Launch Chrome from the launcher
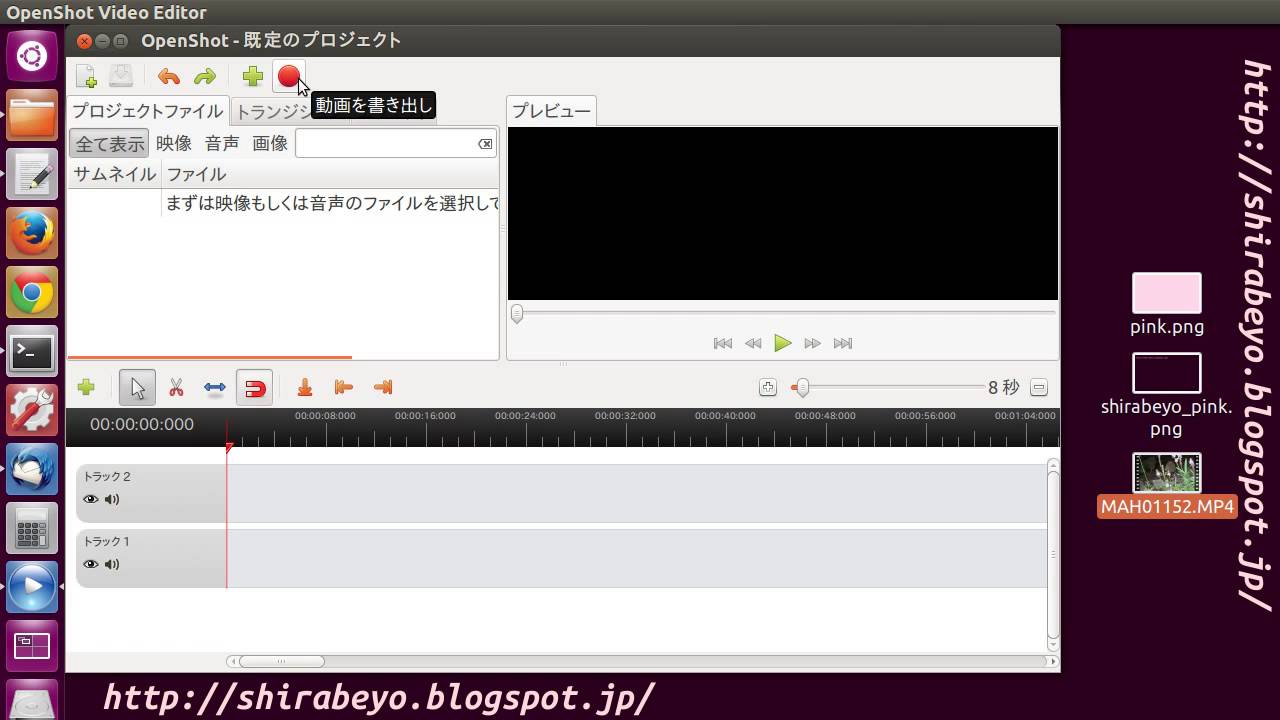 (x=32, y=293)
